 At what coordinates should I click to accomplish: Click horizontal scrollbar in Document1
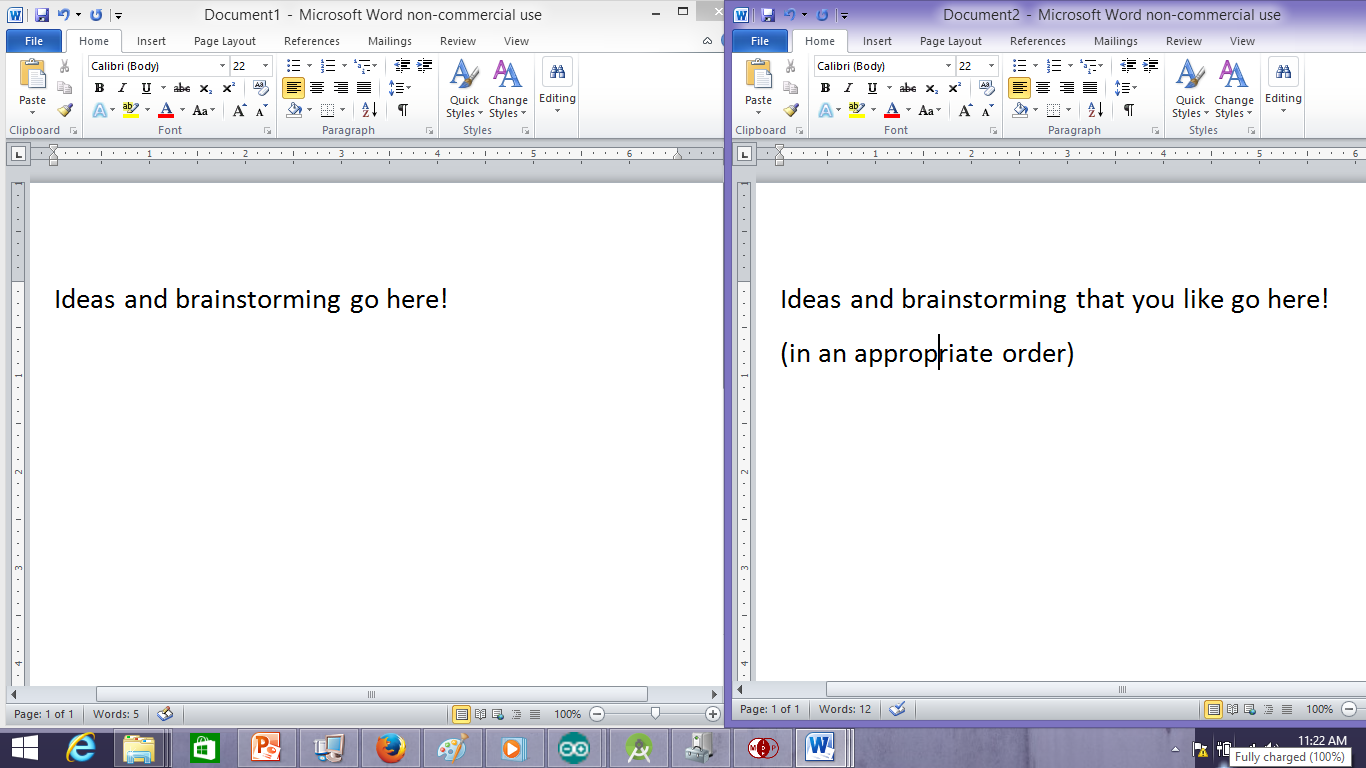pos(371,694)
